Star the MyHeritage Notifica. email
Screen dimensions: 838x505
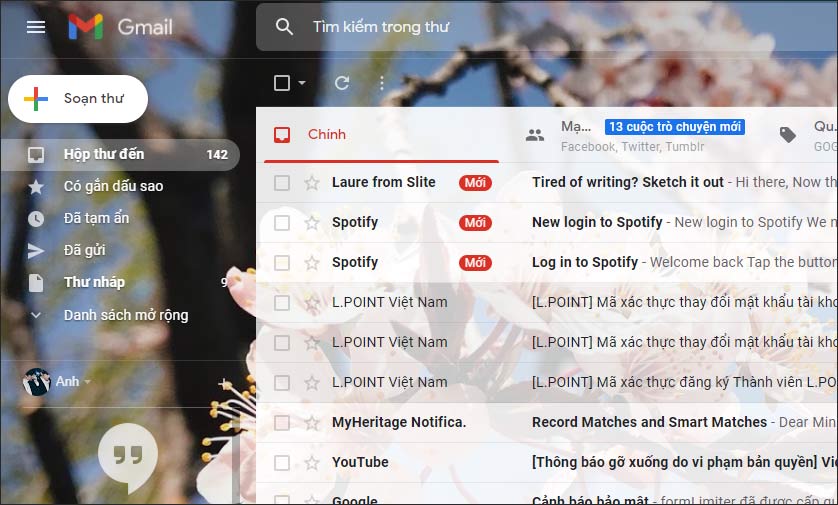click(312, 423)
